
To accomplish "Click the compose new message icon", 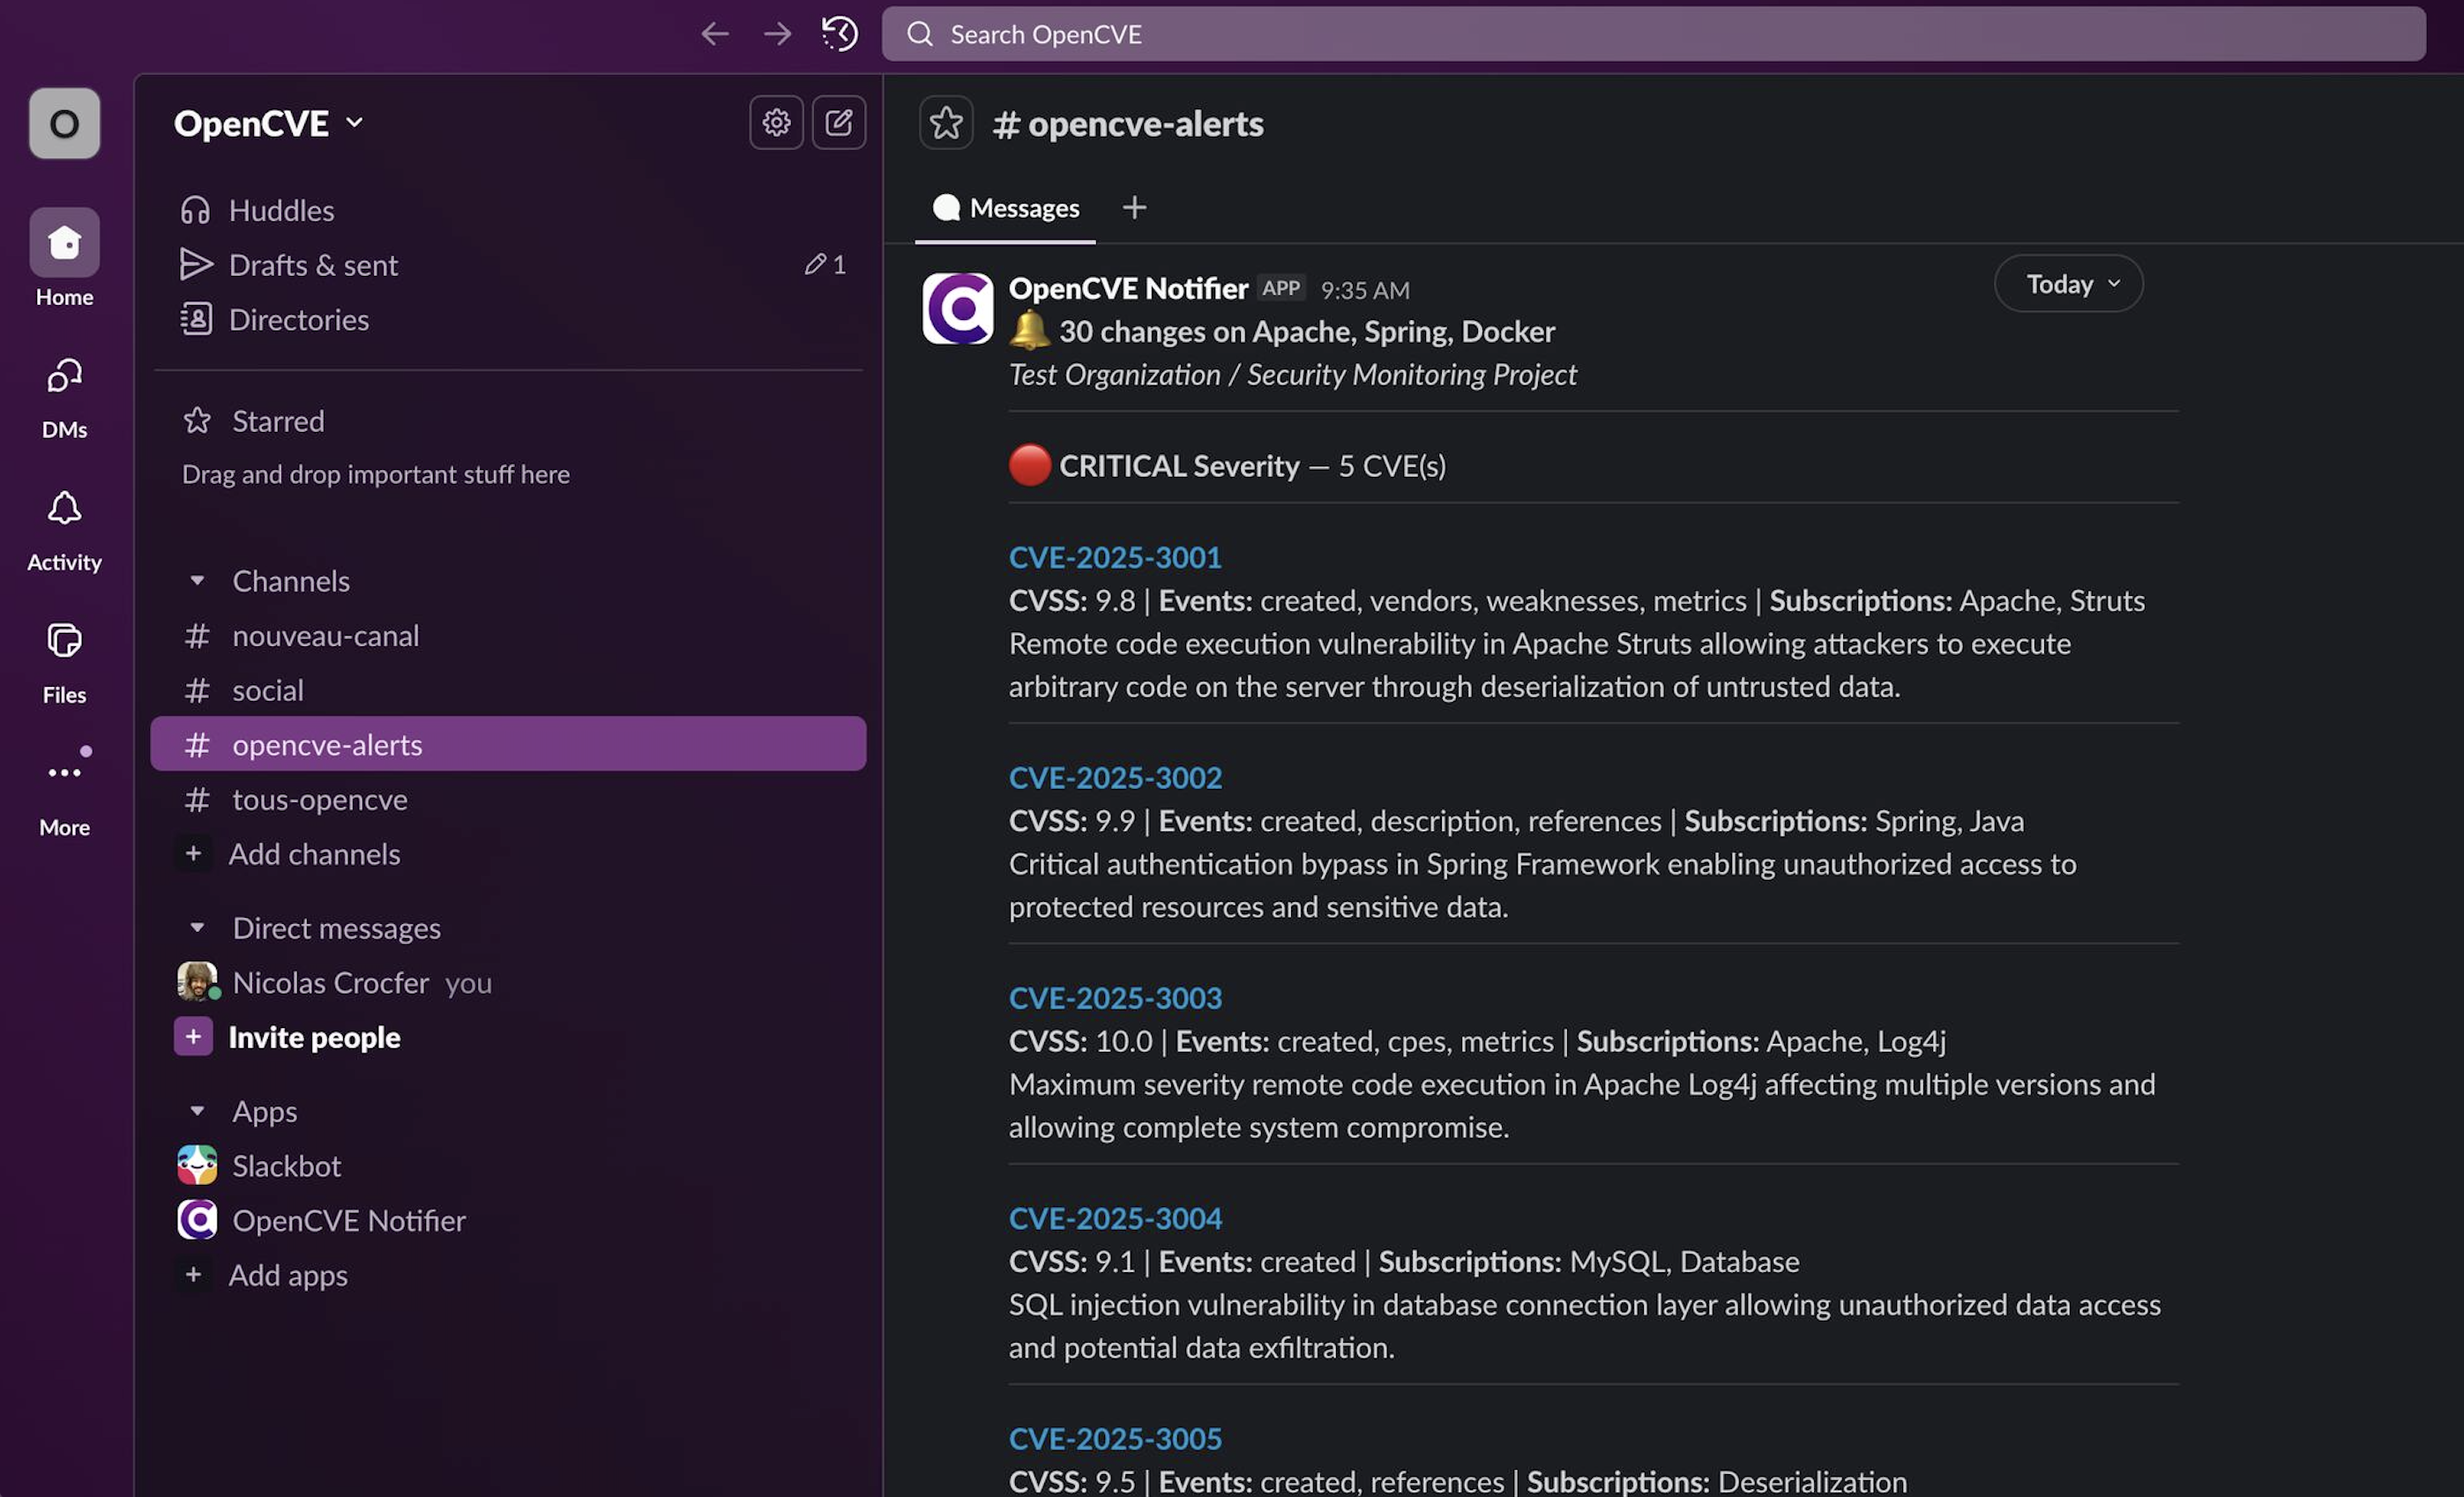I will click(x=838, y=122).
